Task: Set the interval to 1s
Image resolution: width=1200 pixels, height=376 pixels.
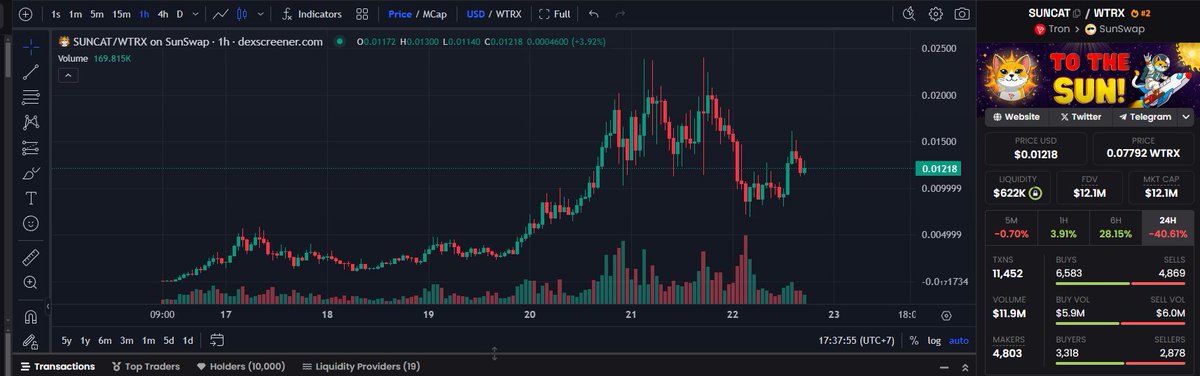Action: coord(56,14)
